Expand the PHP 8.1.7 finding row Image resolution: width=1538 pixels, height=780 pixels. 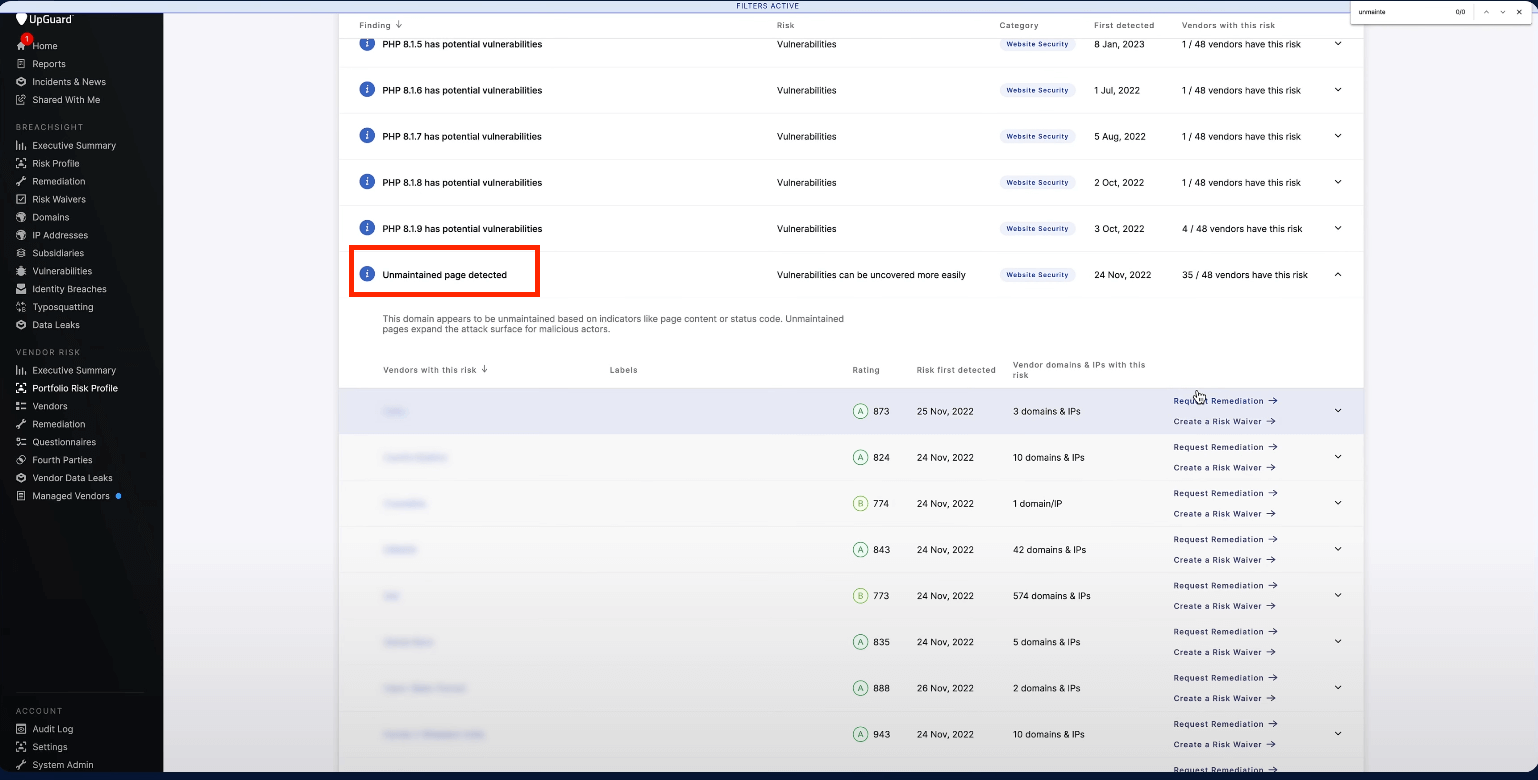(x=1338, y=136)
